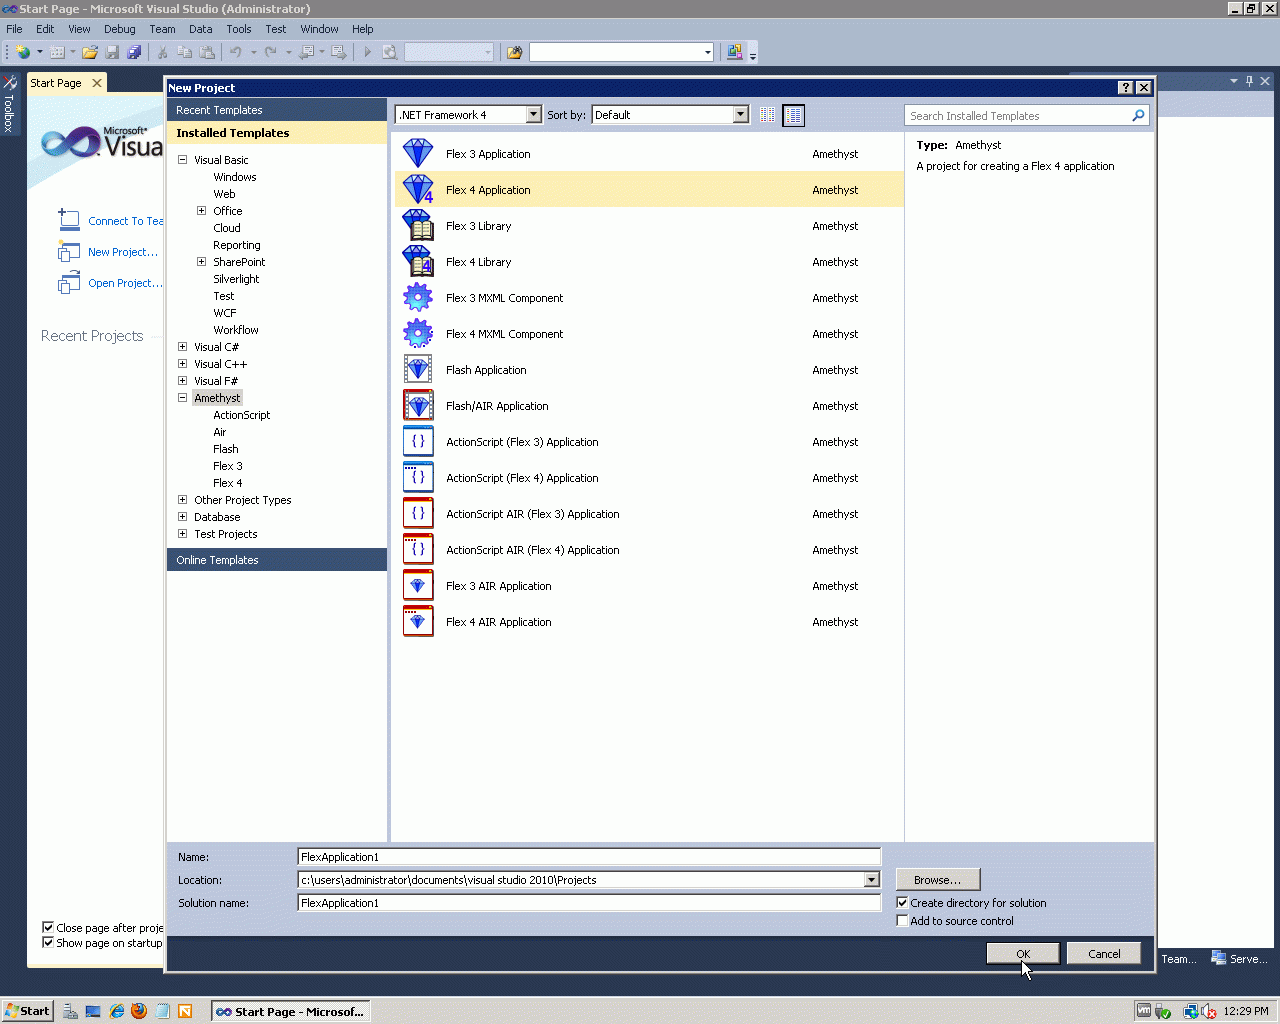Viewport: 1280px width, 1024px height.
Task: Click the New Project... link on Start Page
Action: click(x=123, y=252)
